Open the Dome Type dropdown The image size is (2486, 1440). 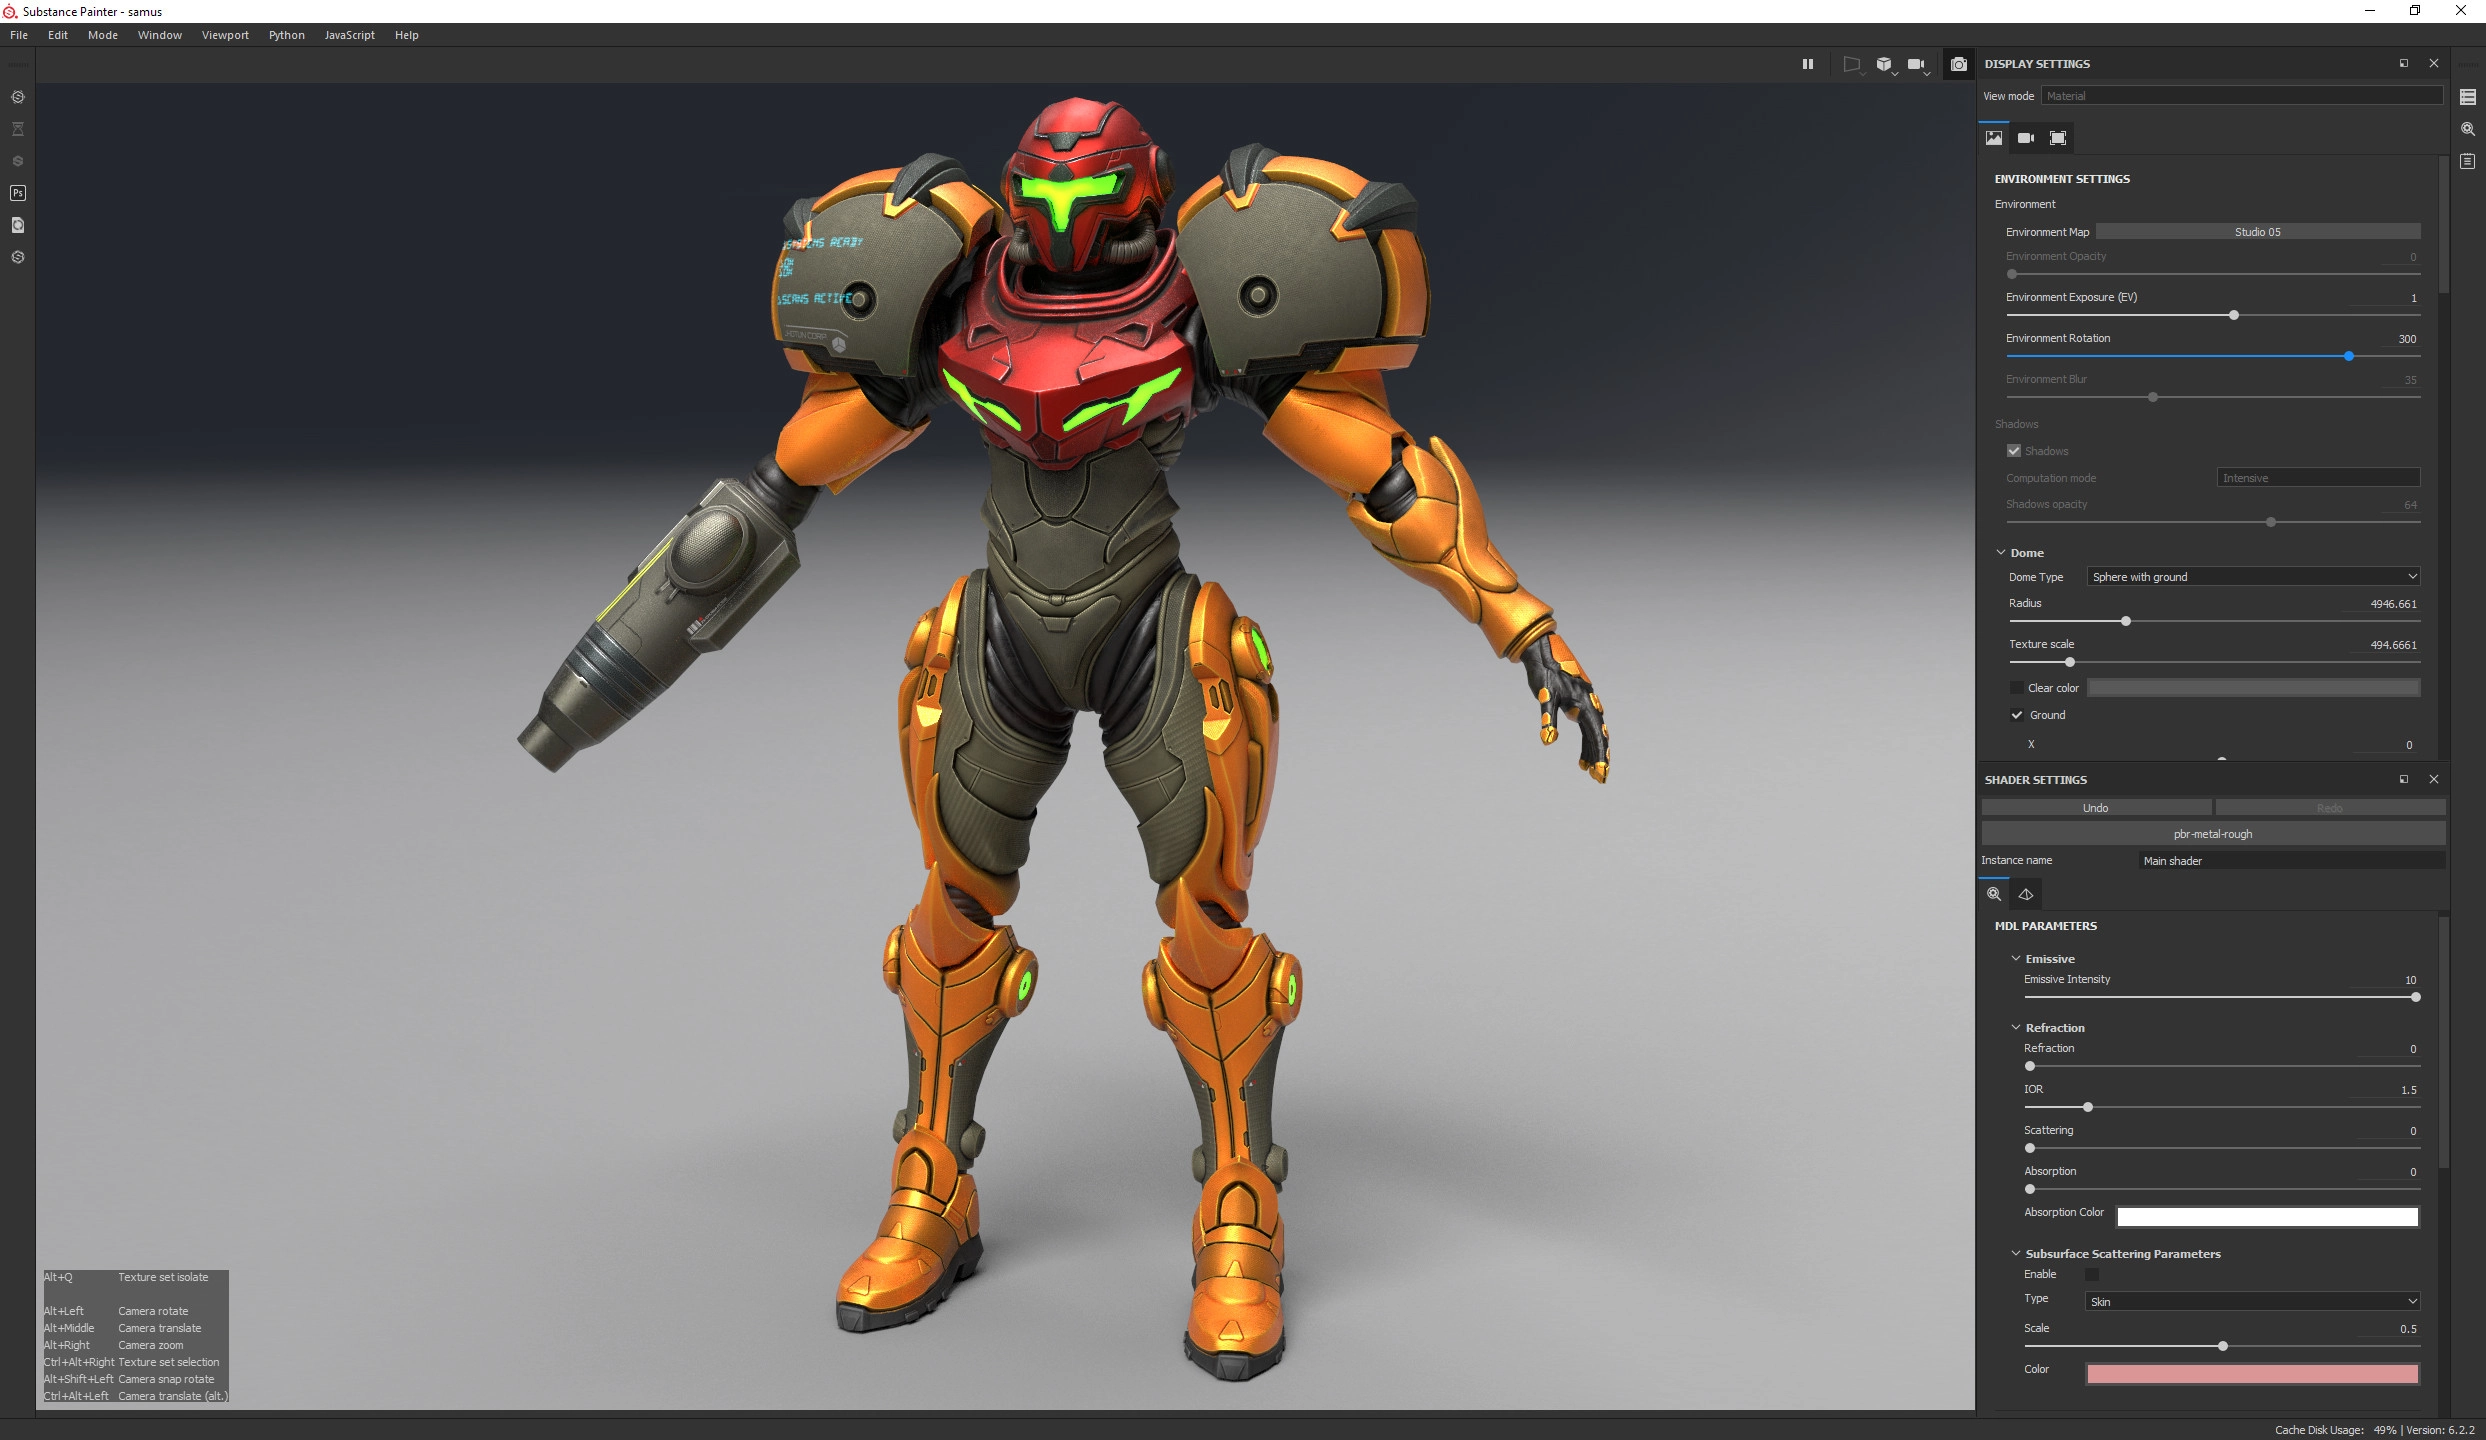pyautogui.click(x=2253, y=577)
